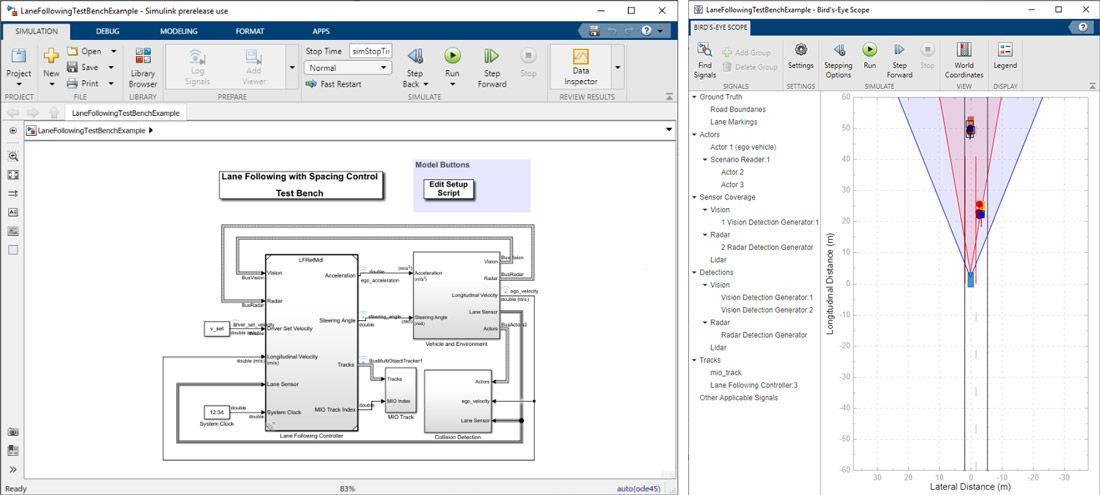Collapse the Ground Truth tree node
Viewport: 1100px width, 495px height.
pyautogui.click(x=694, y=97)
